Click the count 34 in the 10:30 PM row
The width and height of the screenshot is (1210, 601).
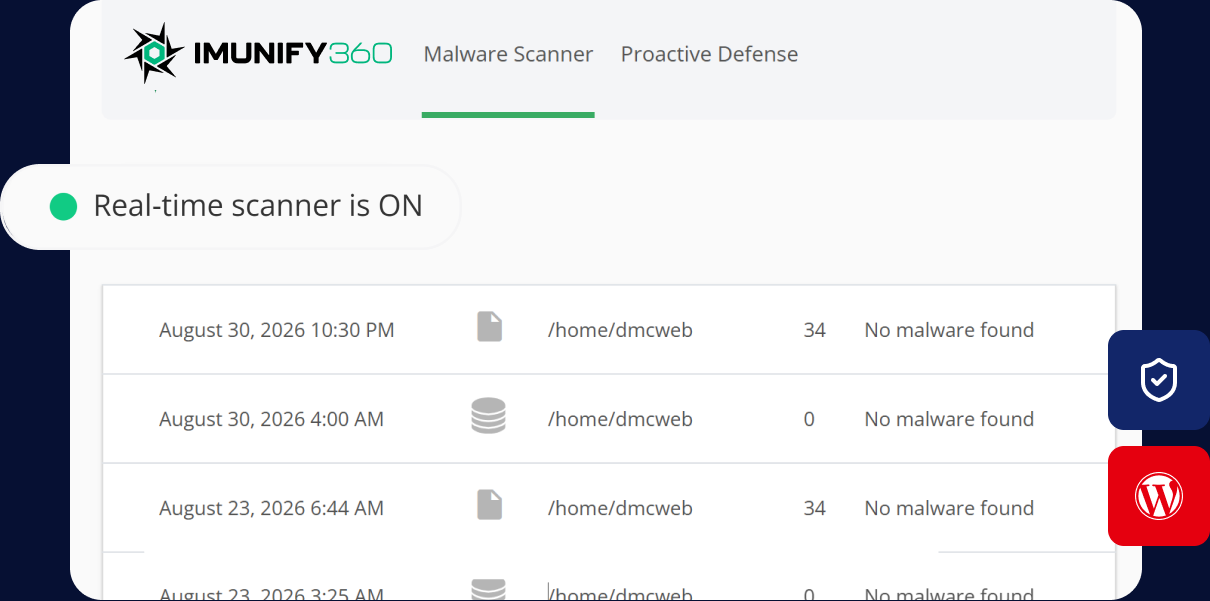(815, 330)
